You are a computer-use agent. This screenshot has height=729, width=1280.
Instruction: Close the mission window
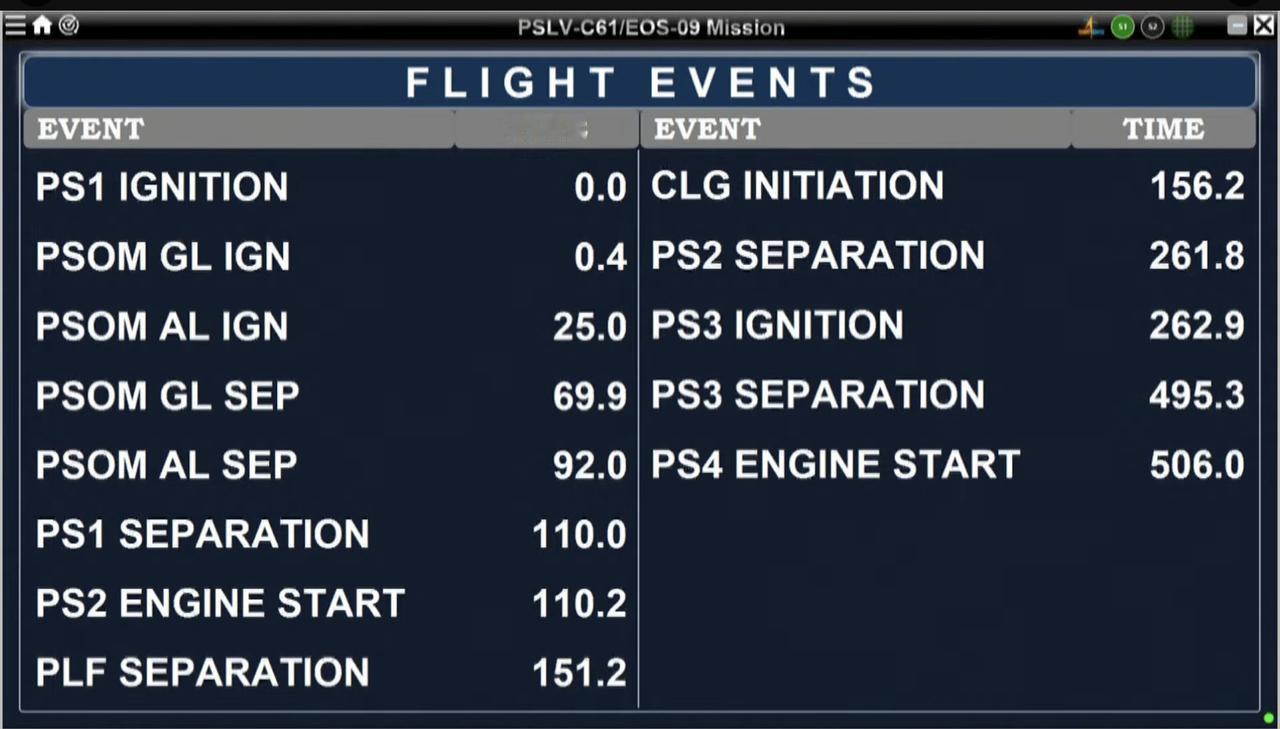click(1264, 27)
